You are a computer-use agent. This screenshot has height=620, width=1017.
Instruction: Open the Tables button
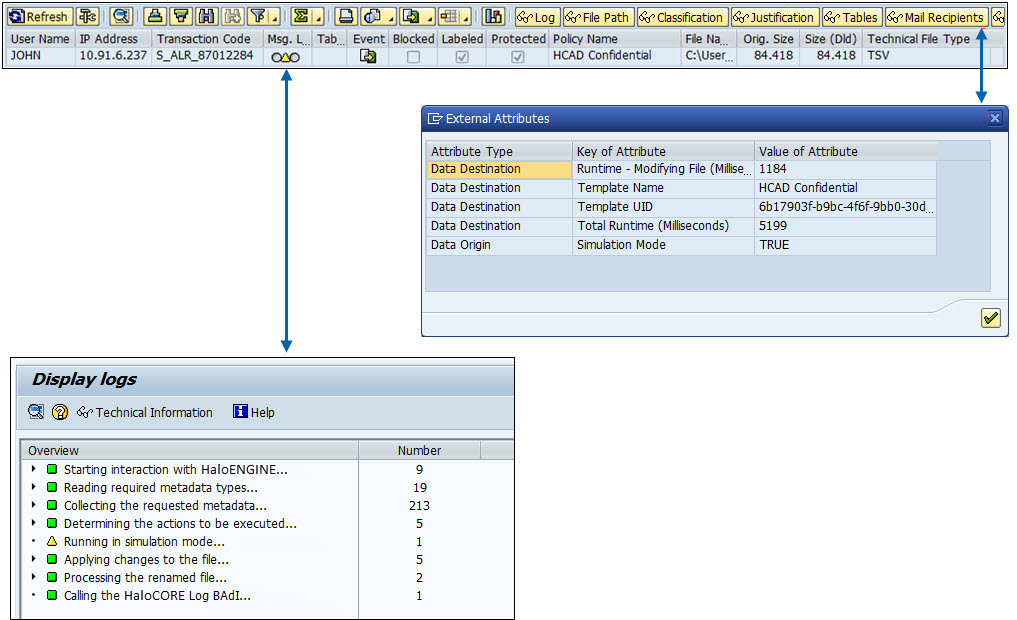click(x=852, y=17)
